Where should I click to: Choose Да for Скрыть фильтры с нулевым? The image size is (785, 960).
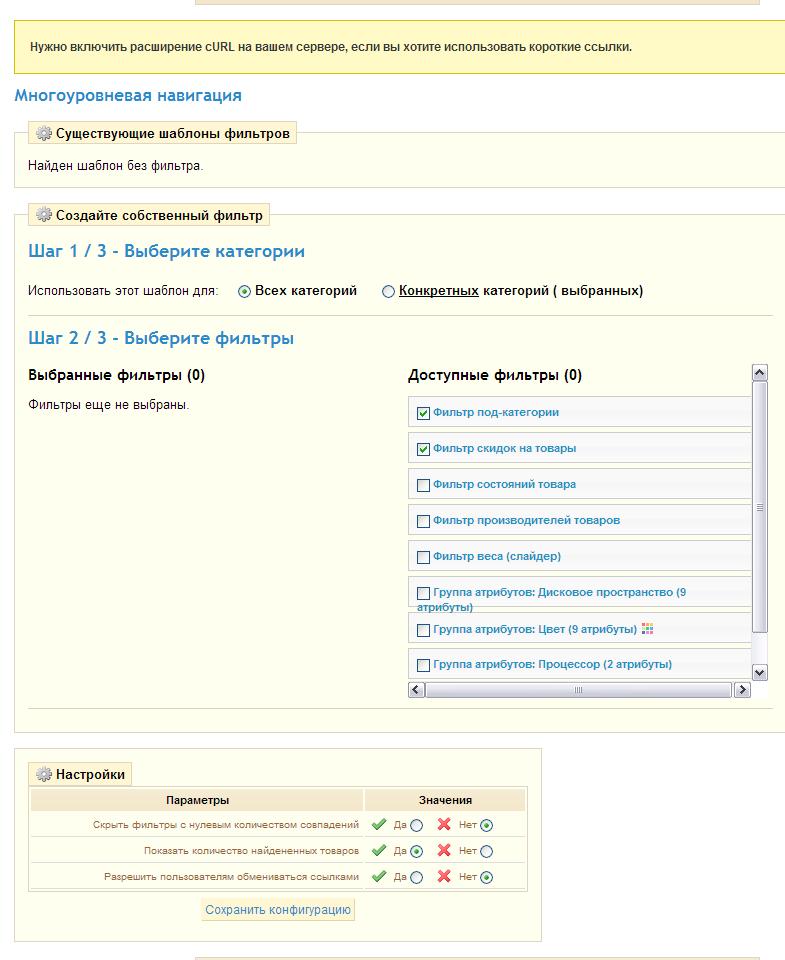tap(416, 825)
